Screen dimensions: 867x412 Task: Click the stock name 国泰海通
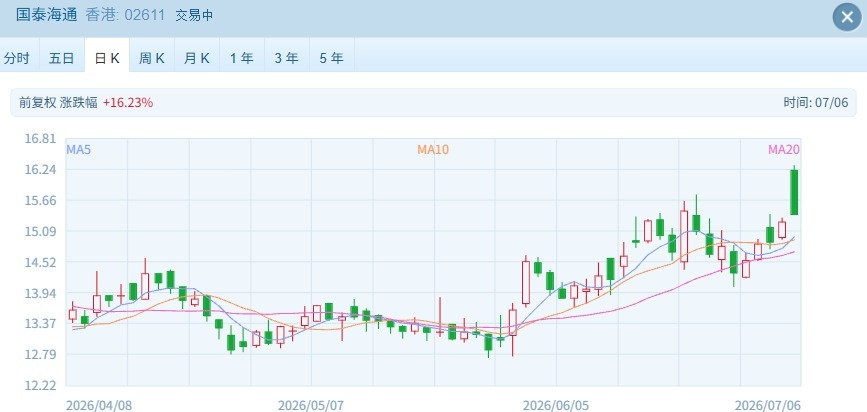coord(46,15)
